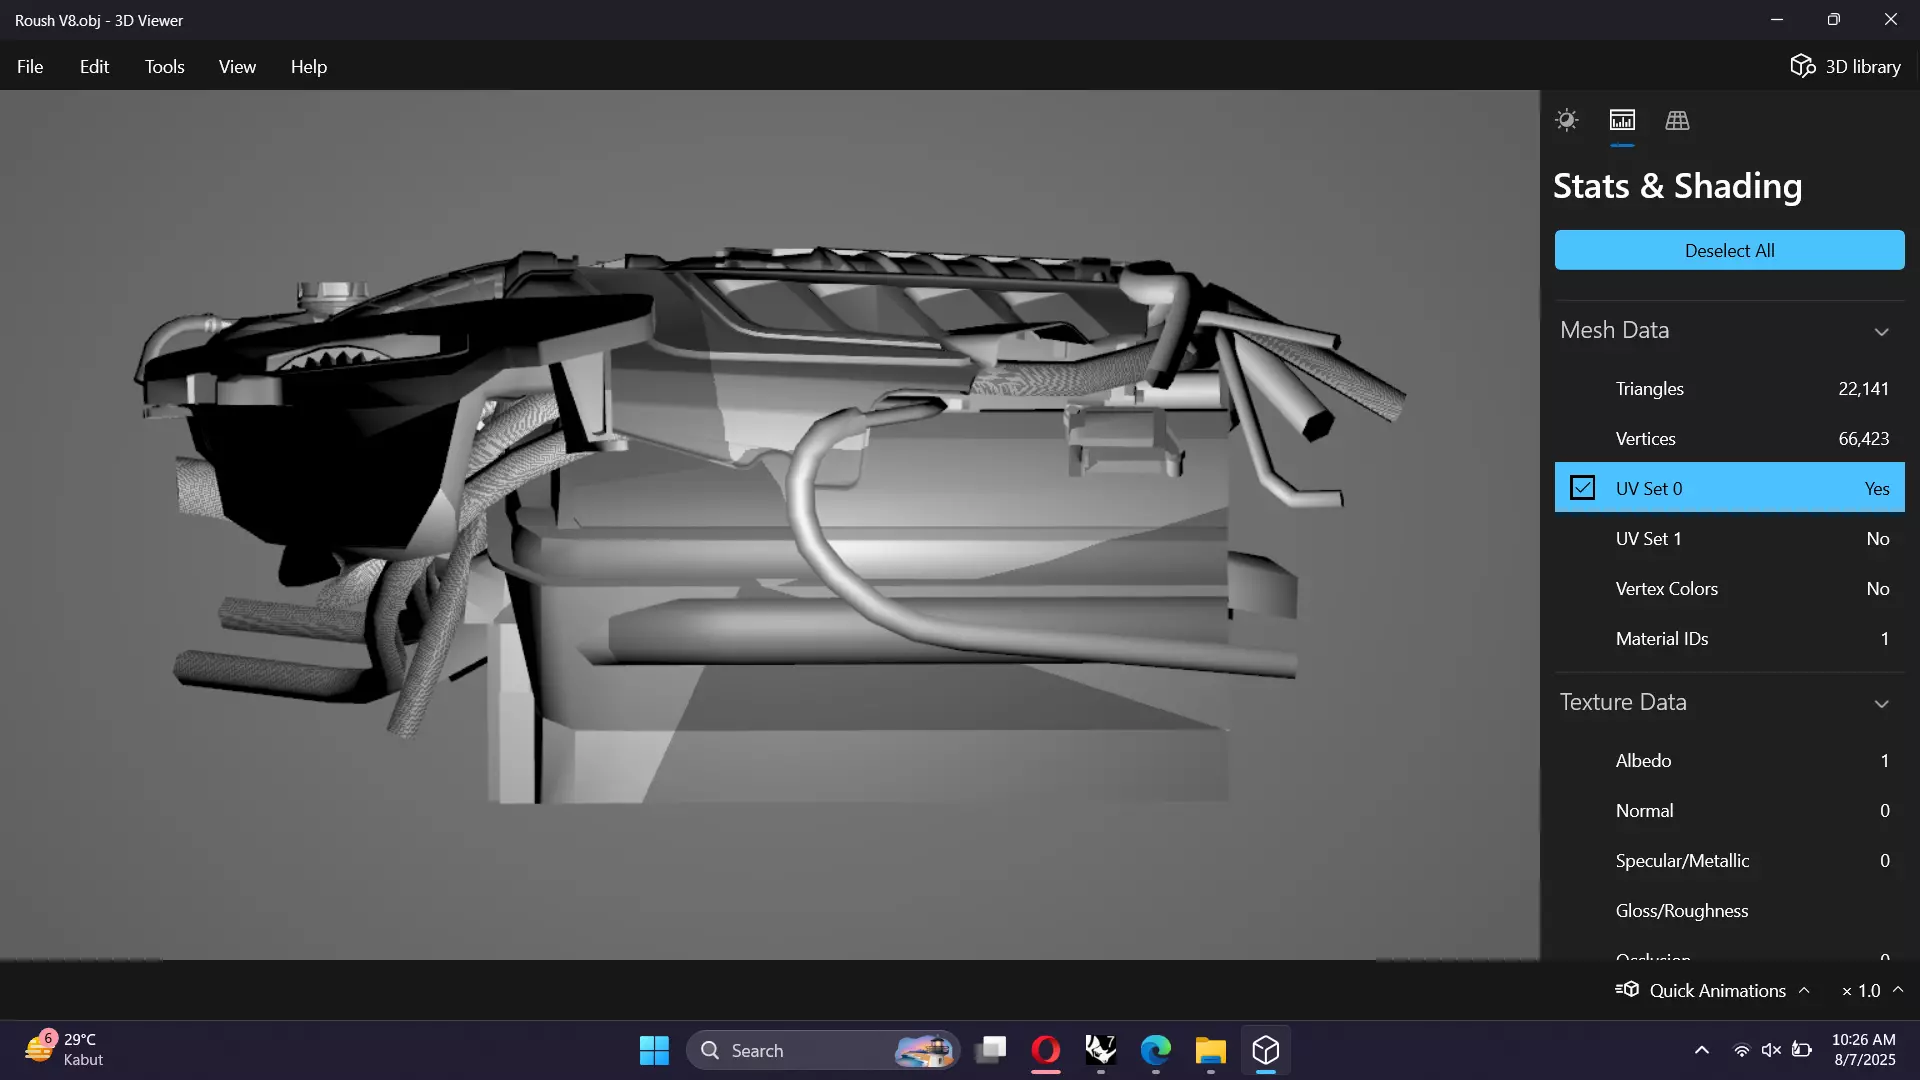
Task: Select the Albedo texture row
Action: point(1729,760)
